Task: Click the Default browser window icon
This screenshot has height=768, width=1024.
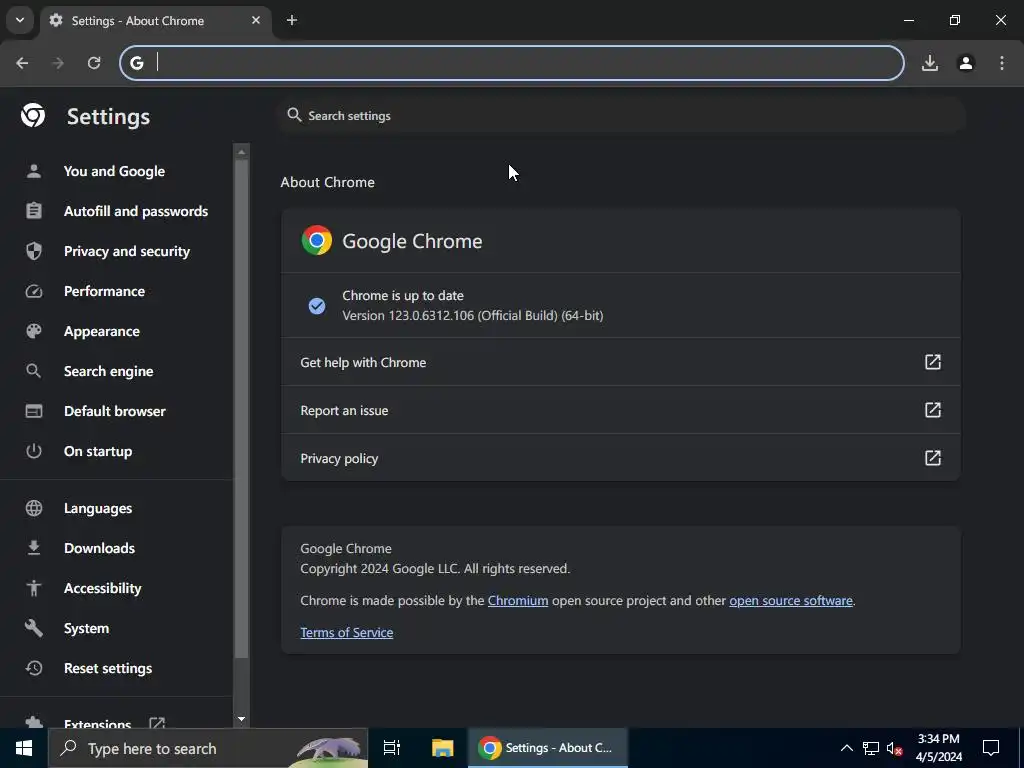Action: pos(33,411)
